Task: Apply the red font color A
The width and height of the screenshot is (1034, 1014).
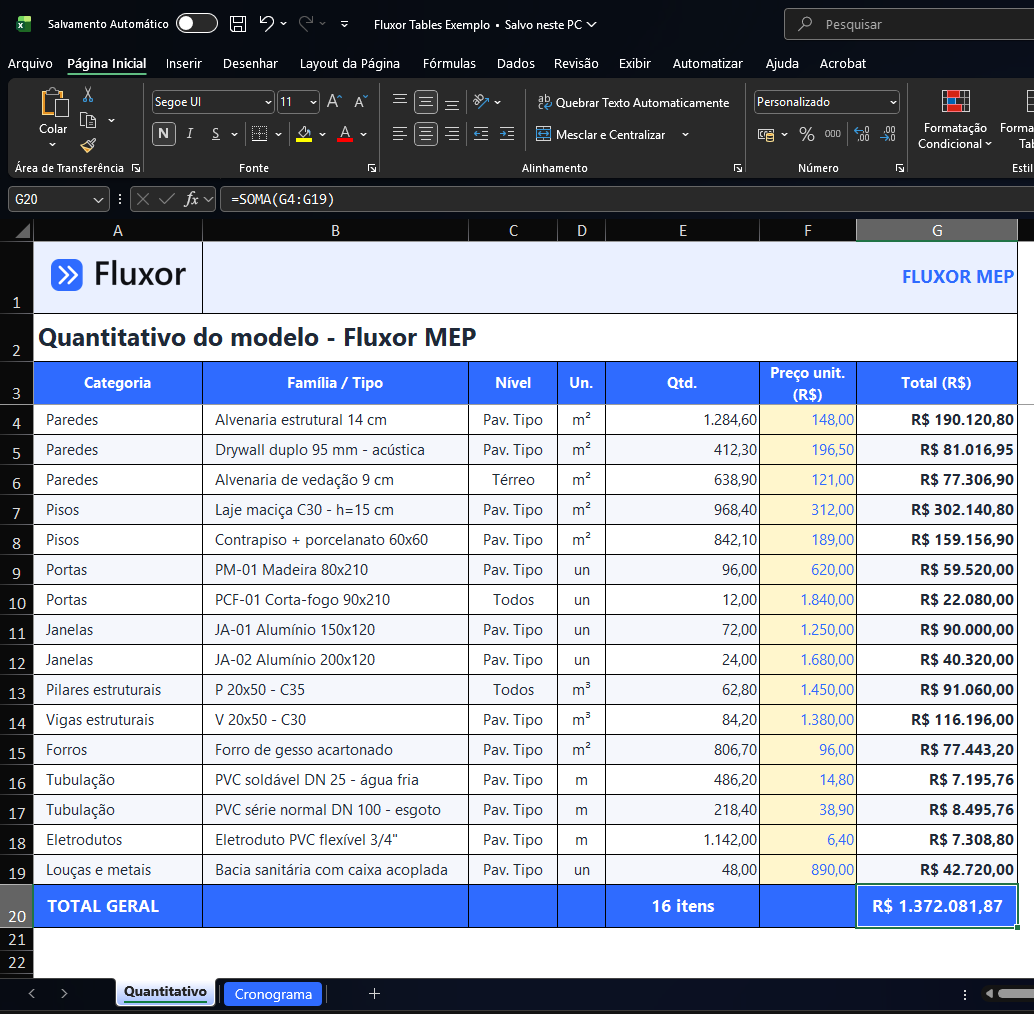Action: click(x=344, y=134)
